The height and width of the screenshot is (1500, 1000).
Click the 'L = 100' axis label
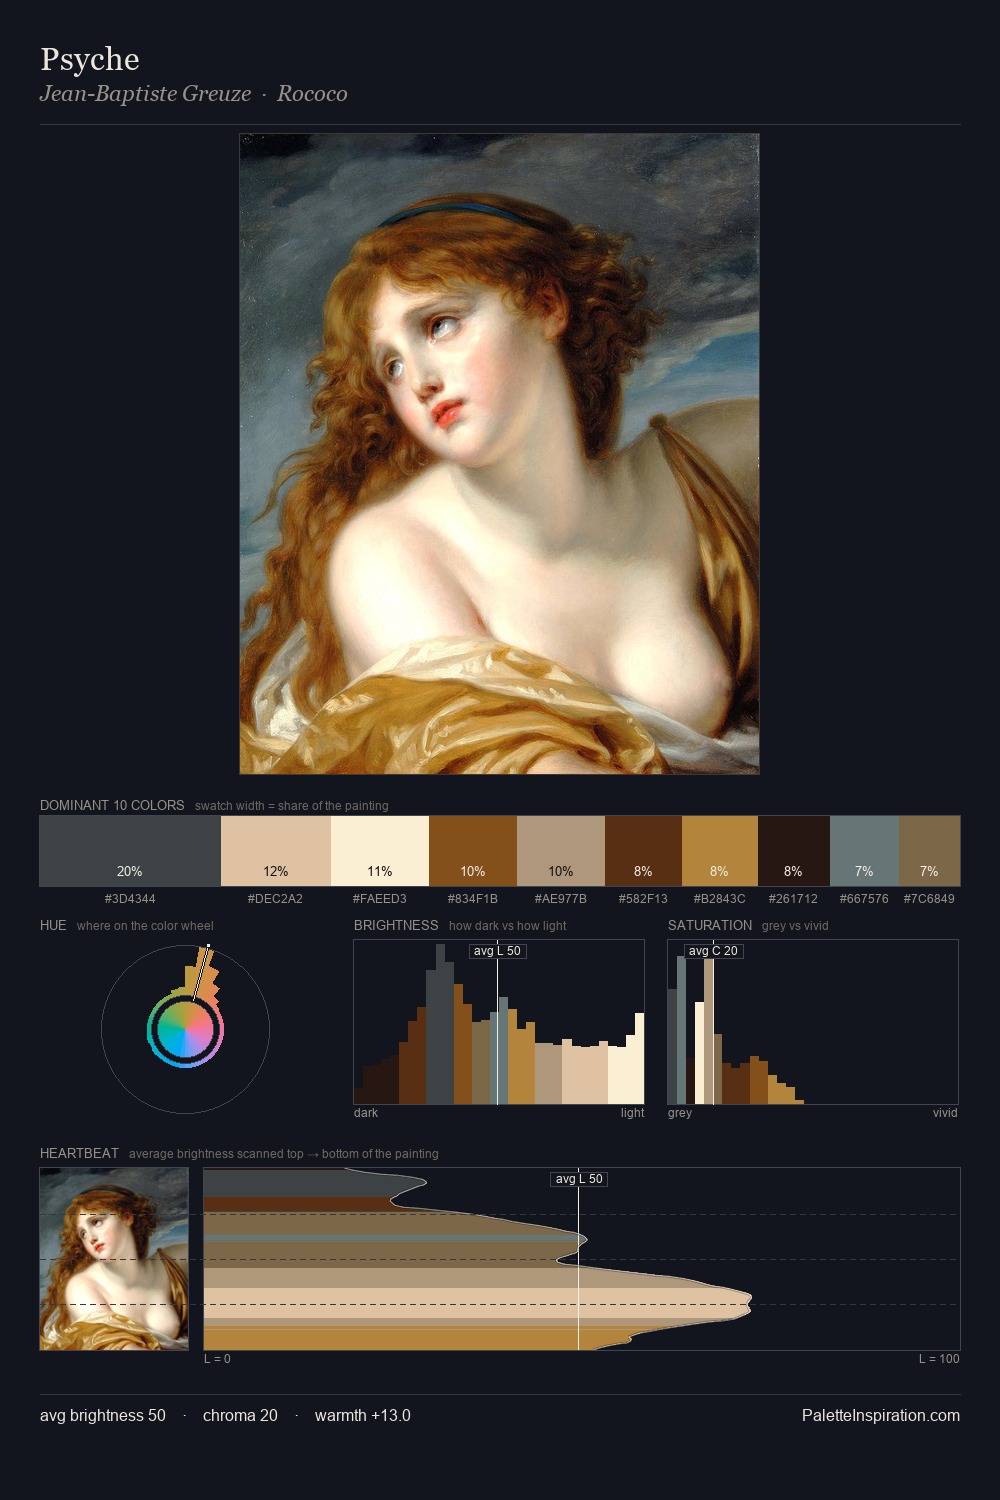click(939, 1359)
